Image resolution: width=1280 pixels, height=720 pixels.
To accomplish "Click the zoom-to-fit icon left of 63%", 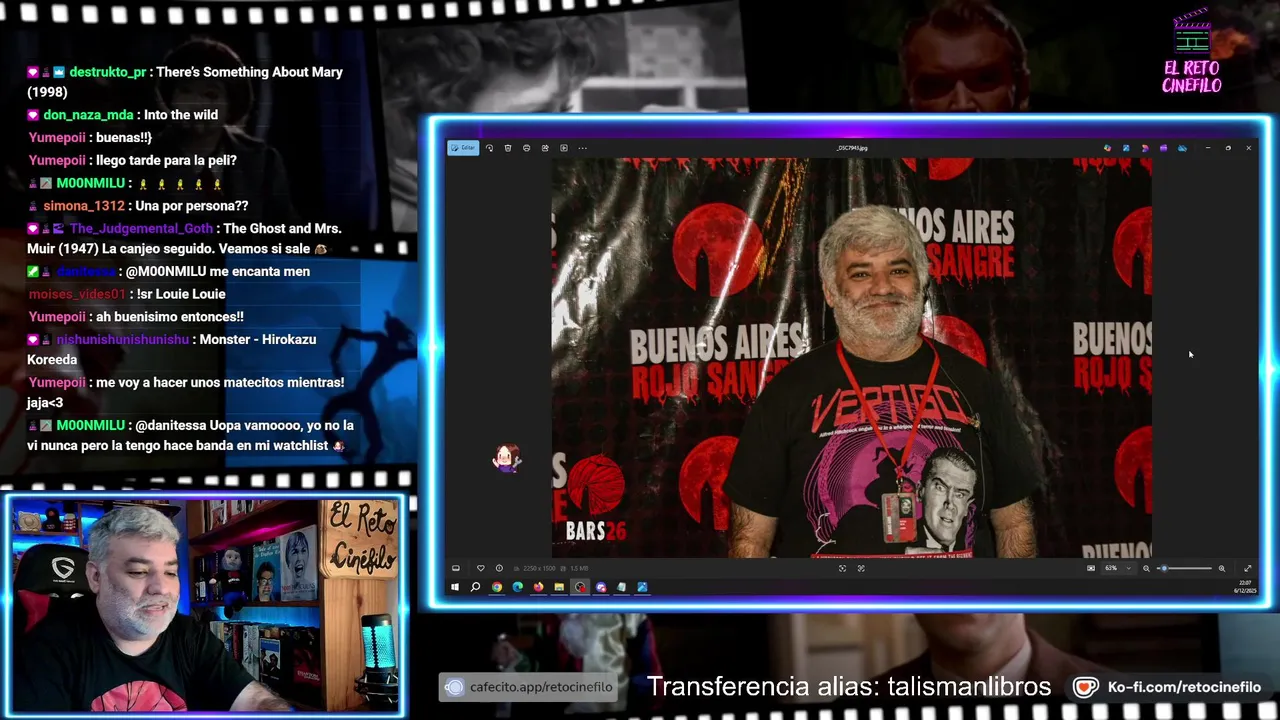I will tap(1091, 568).
